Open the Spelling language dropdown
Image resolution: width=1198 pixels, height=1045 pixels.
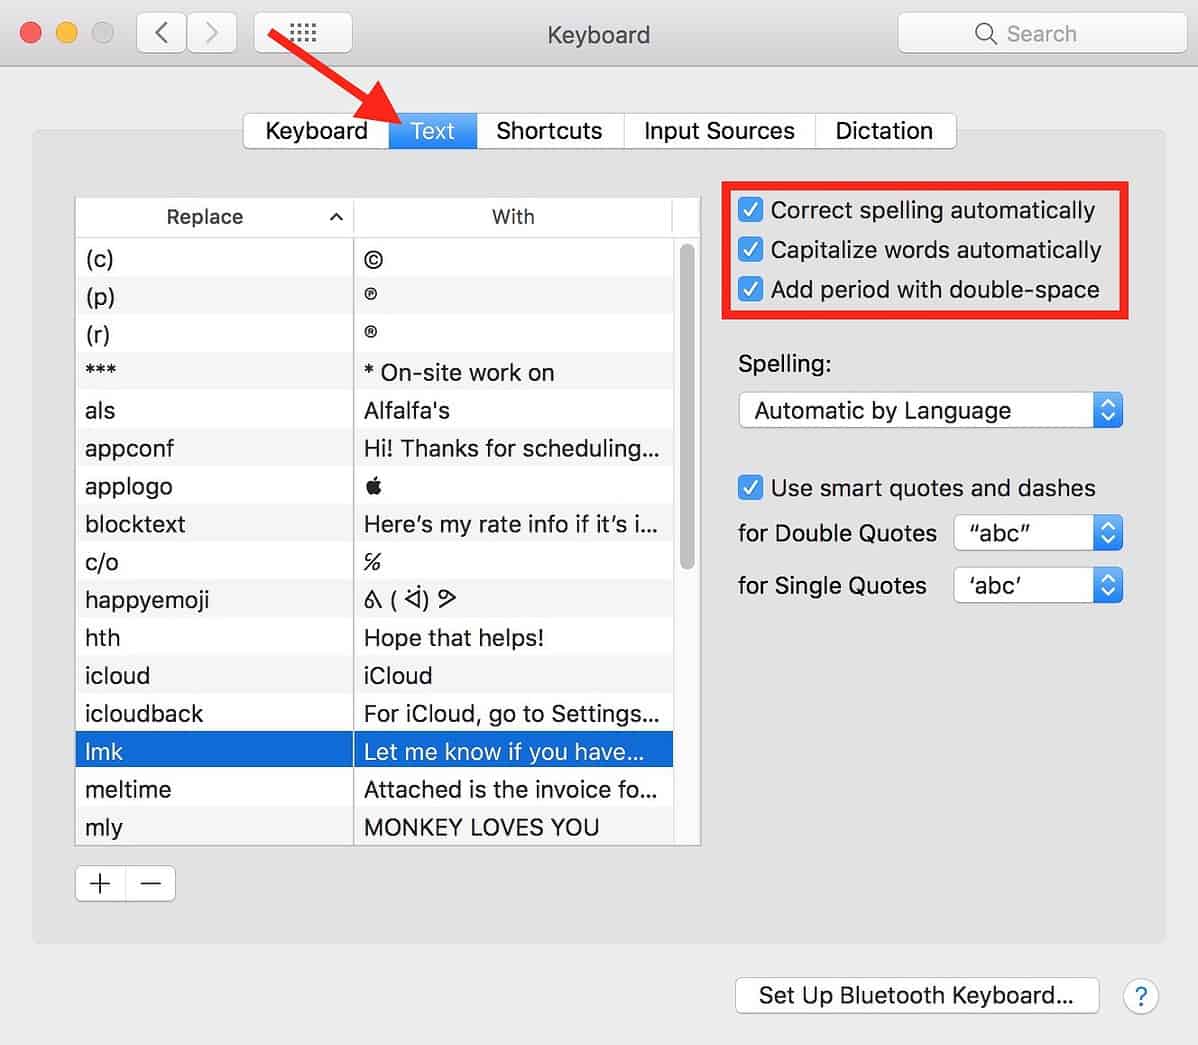point(1107,410)
